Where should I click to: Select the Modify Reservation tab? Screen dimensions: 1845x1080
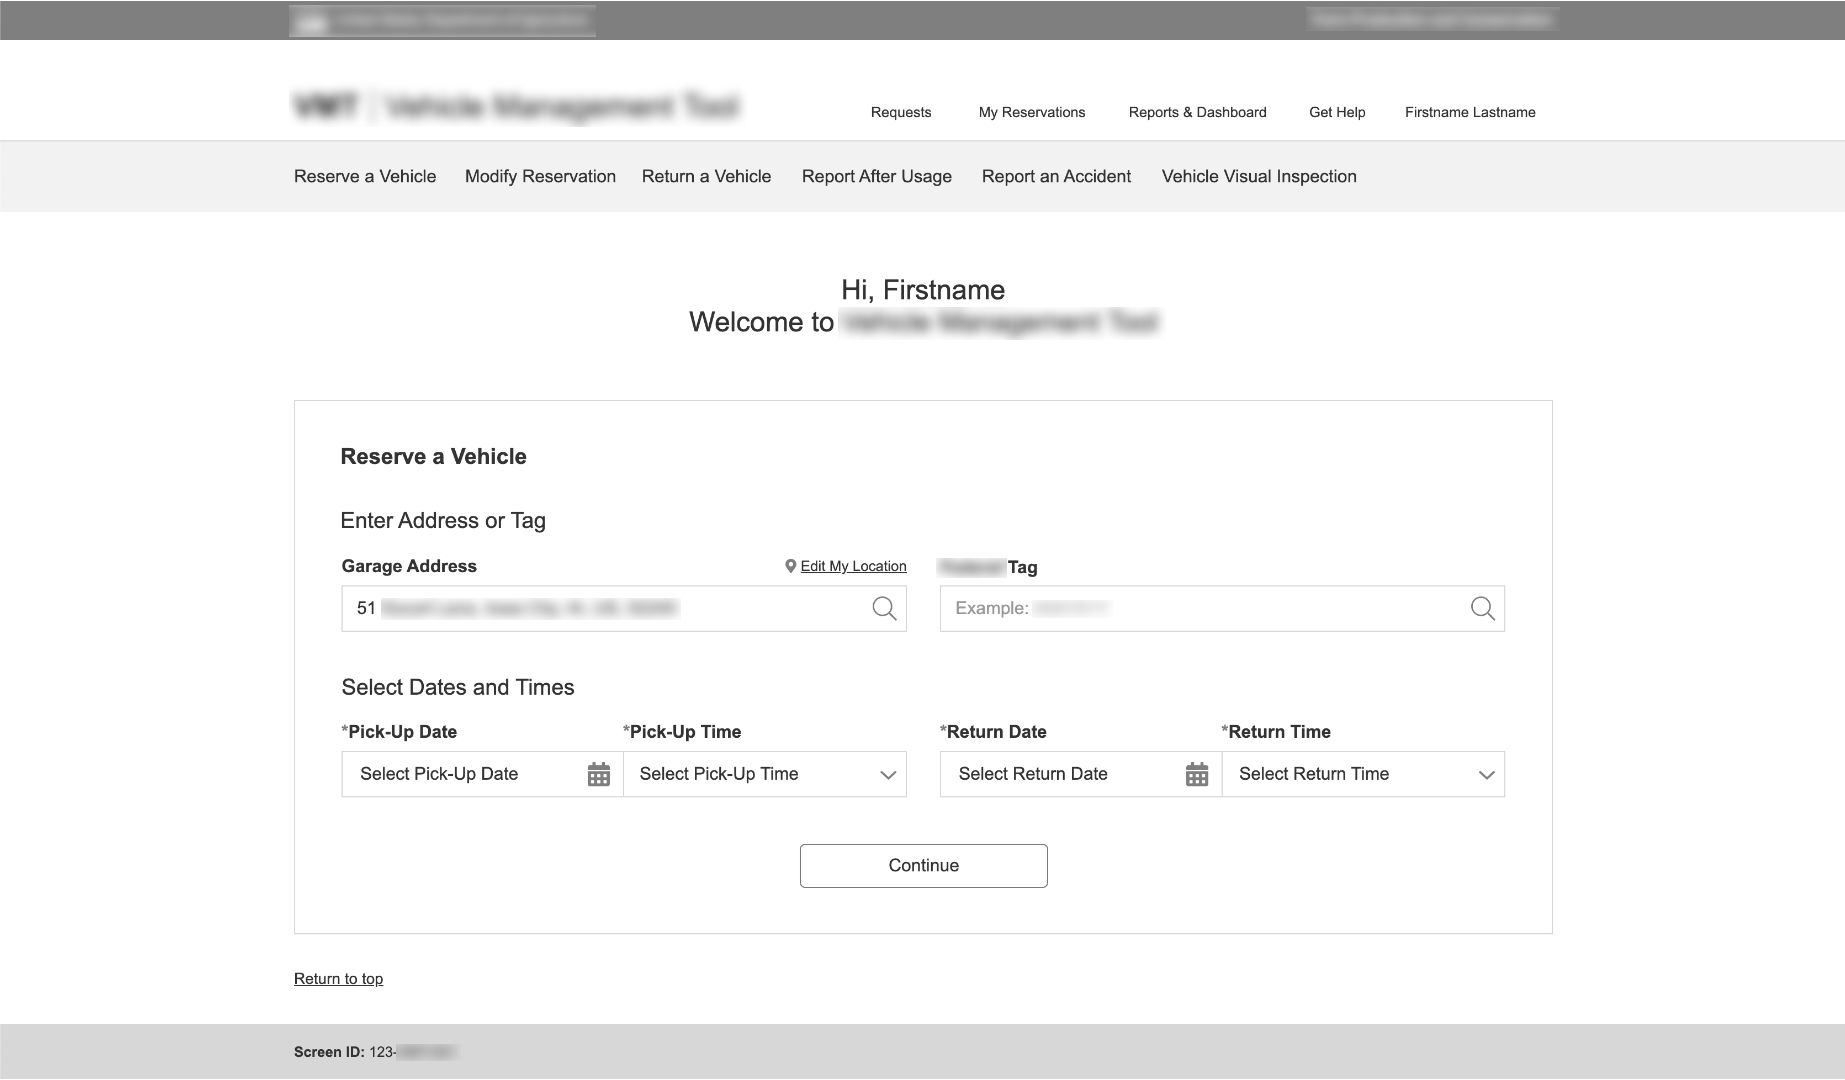[539, 176]
